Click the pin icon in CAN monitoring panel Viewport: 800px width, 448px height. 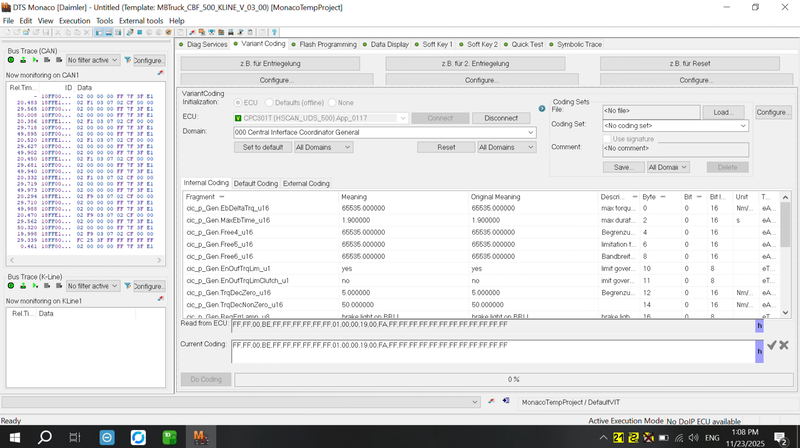[x=161, y=75]
